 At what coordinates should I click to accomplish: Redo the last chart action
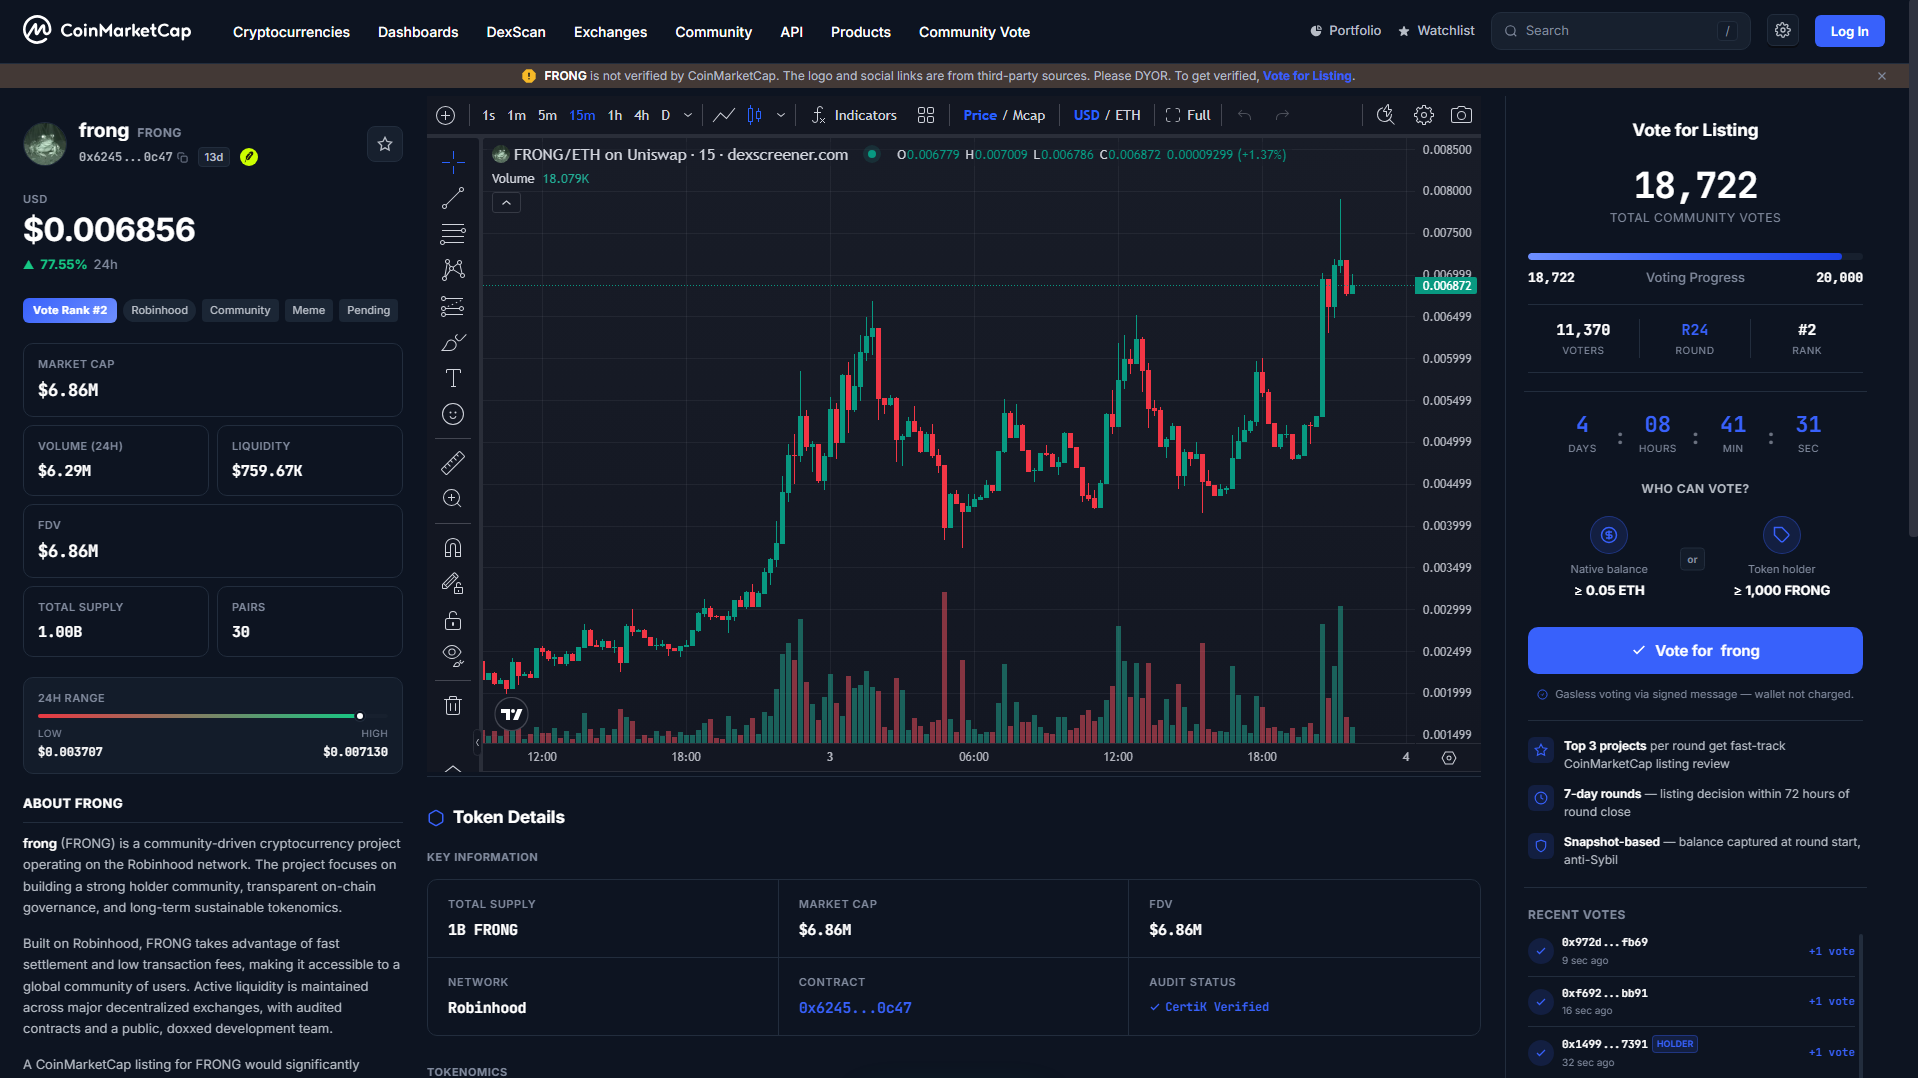click(1282, 115)
